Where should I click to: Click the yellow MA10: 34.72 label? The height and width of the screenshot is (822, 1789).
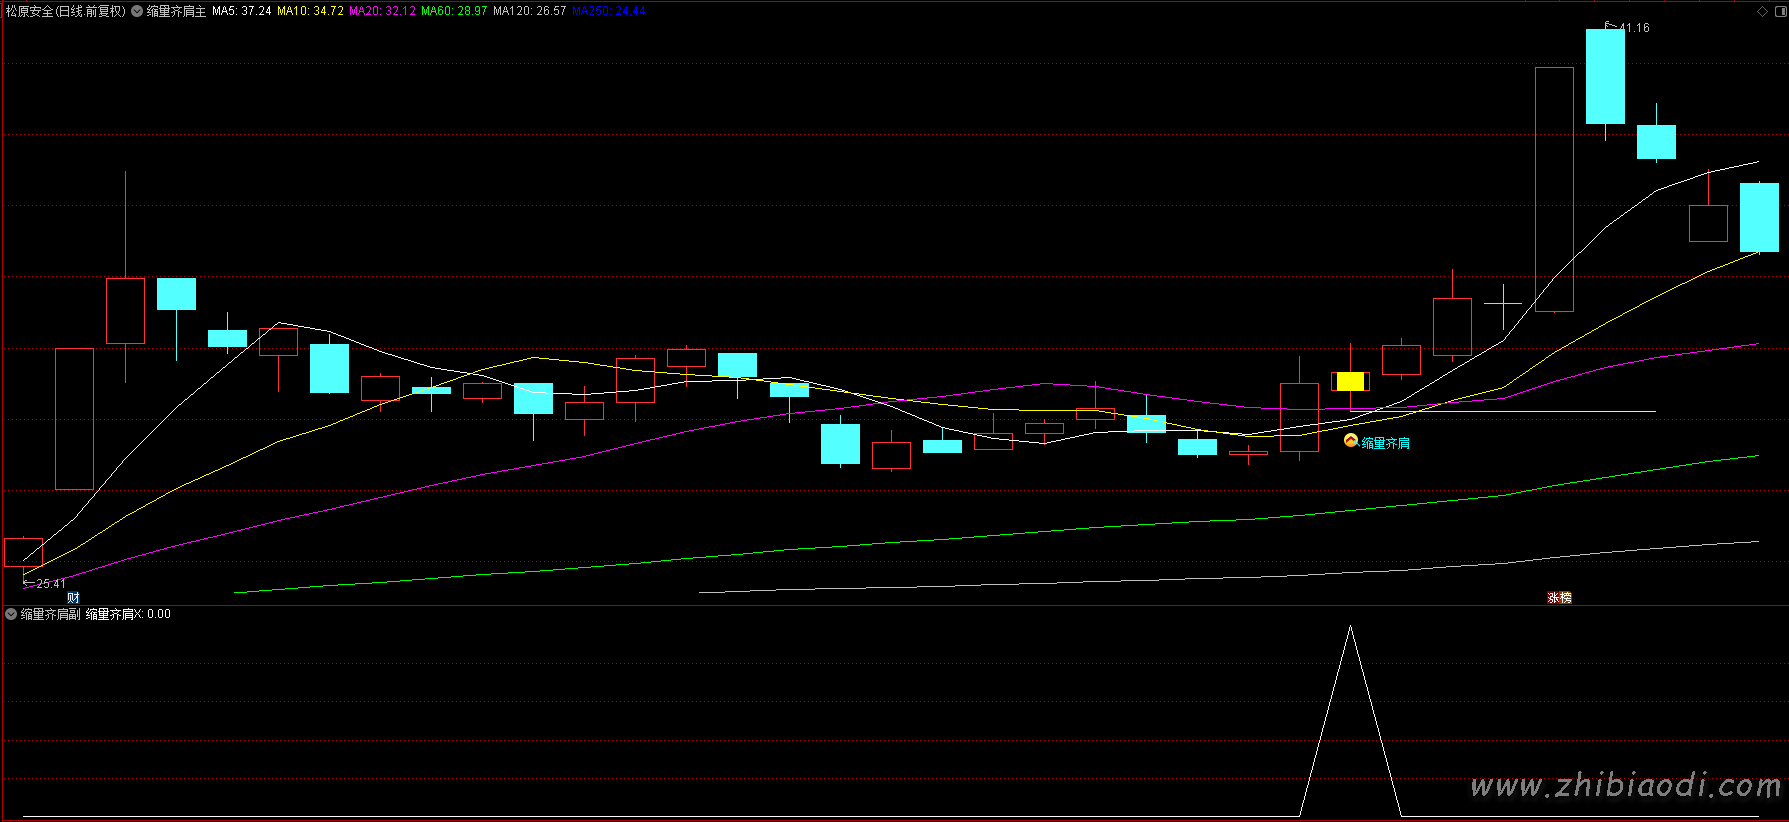click(310, 11)
